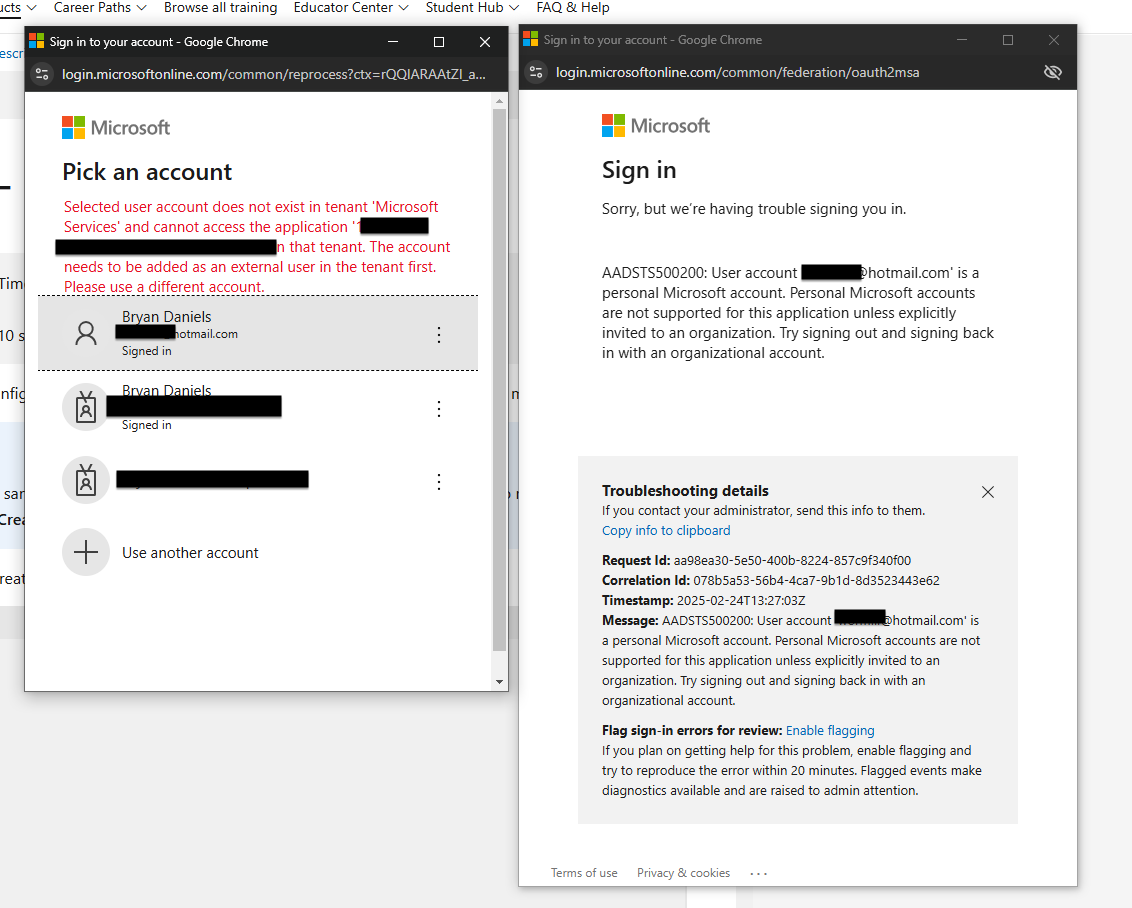The height and width of the screenshot is (908, 1132).
Task: Select second Bryan Daniels signed-in account tile
Action: click(258, 407)
